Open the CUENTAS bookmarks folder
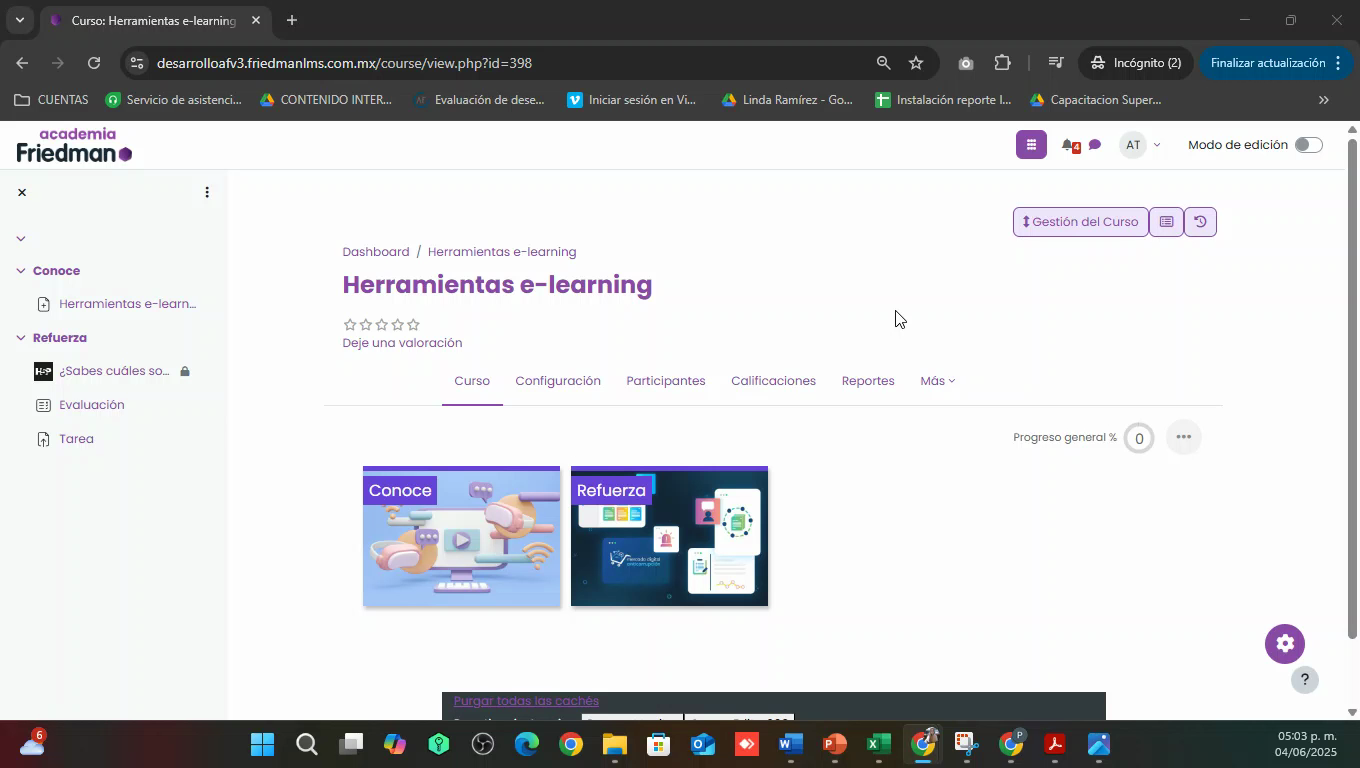1360x768 pixels. click(x=52, y=100)
